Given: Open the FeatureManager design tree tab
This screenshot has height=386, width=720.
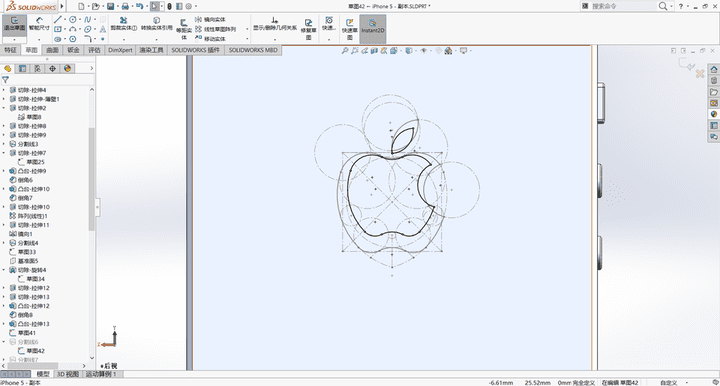Looking at the screenshot, I should point(8,68).
